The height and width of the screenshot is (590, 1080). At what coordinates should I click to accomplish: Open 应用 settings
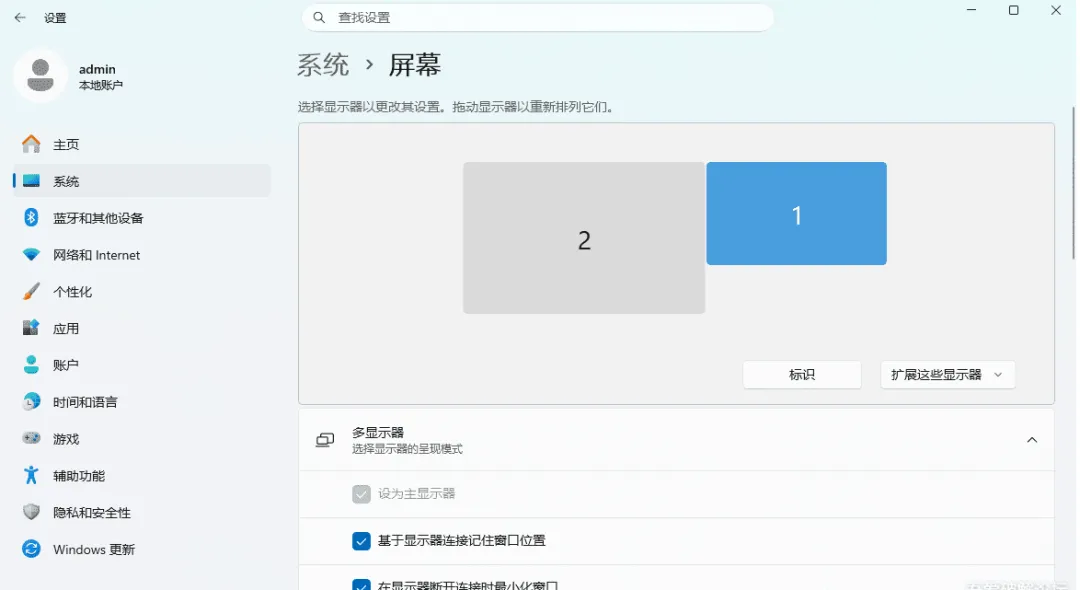click(142, 328)
